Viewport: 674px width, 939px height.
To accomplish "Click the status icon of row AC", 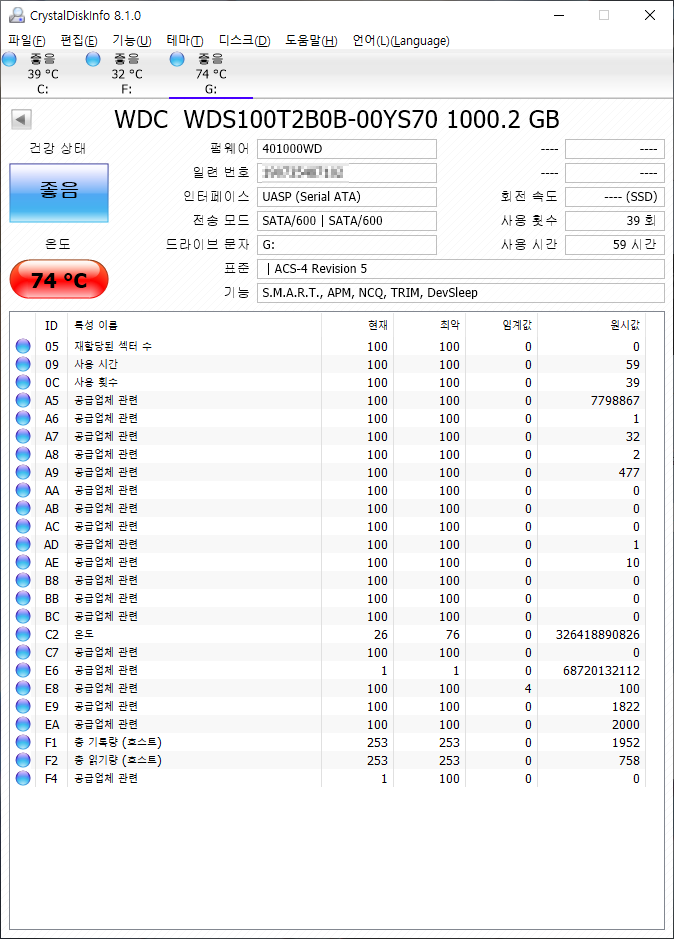I will (23, 526).
